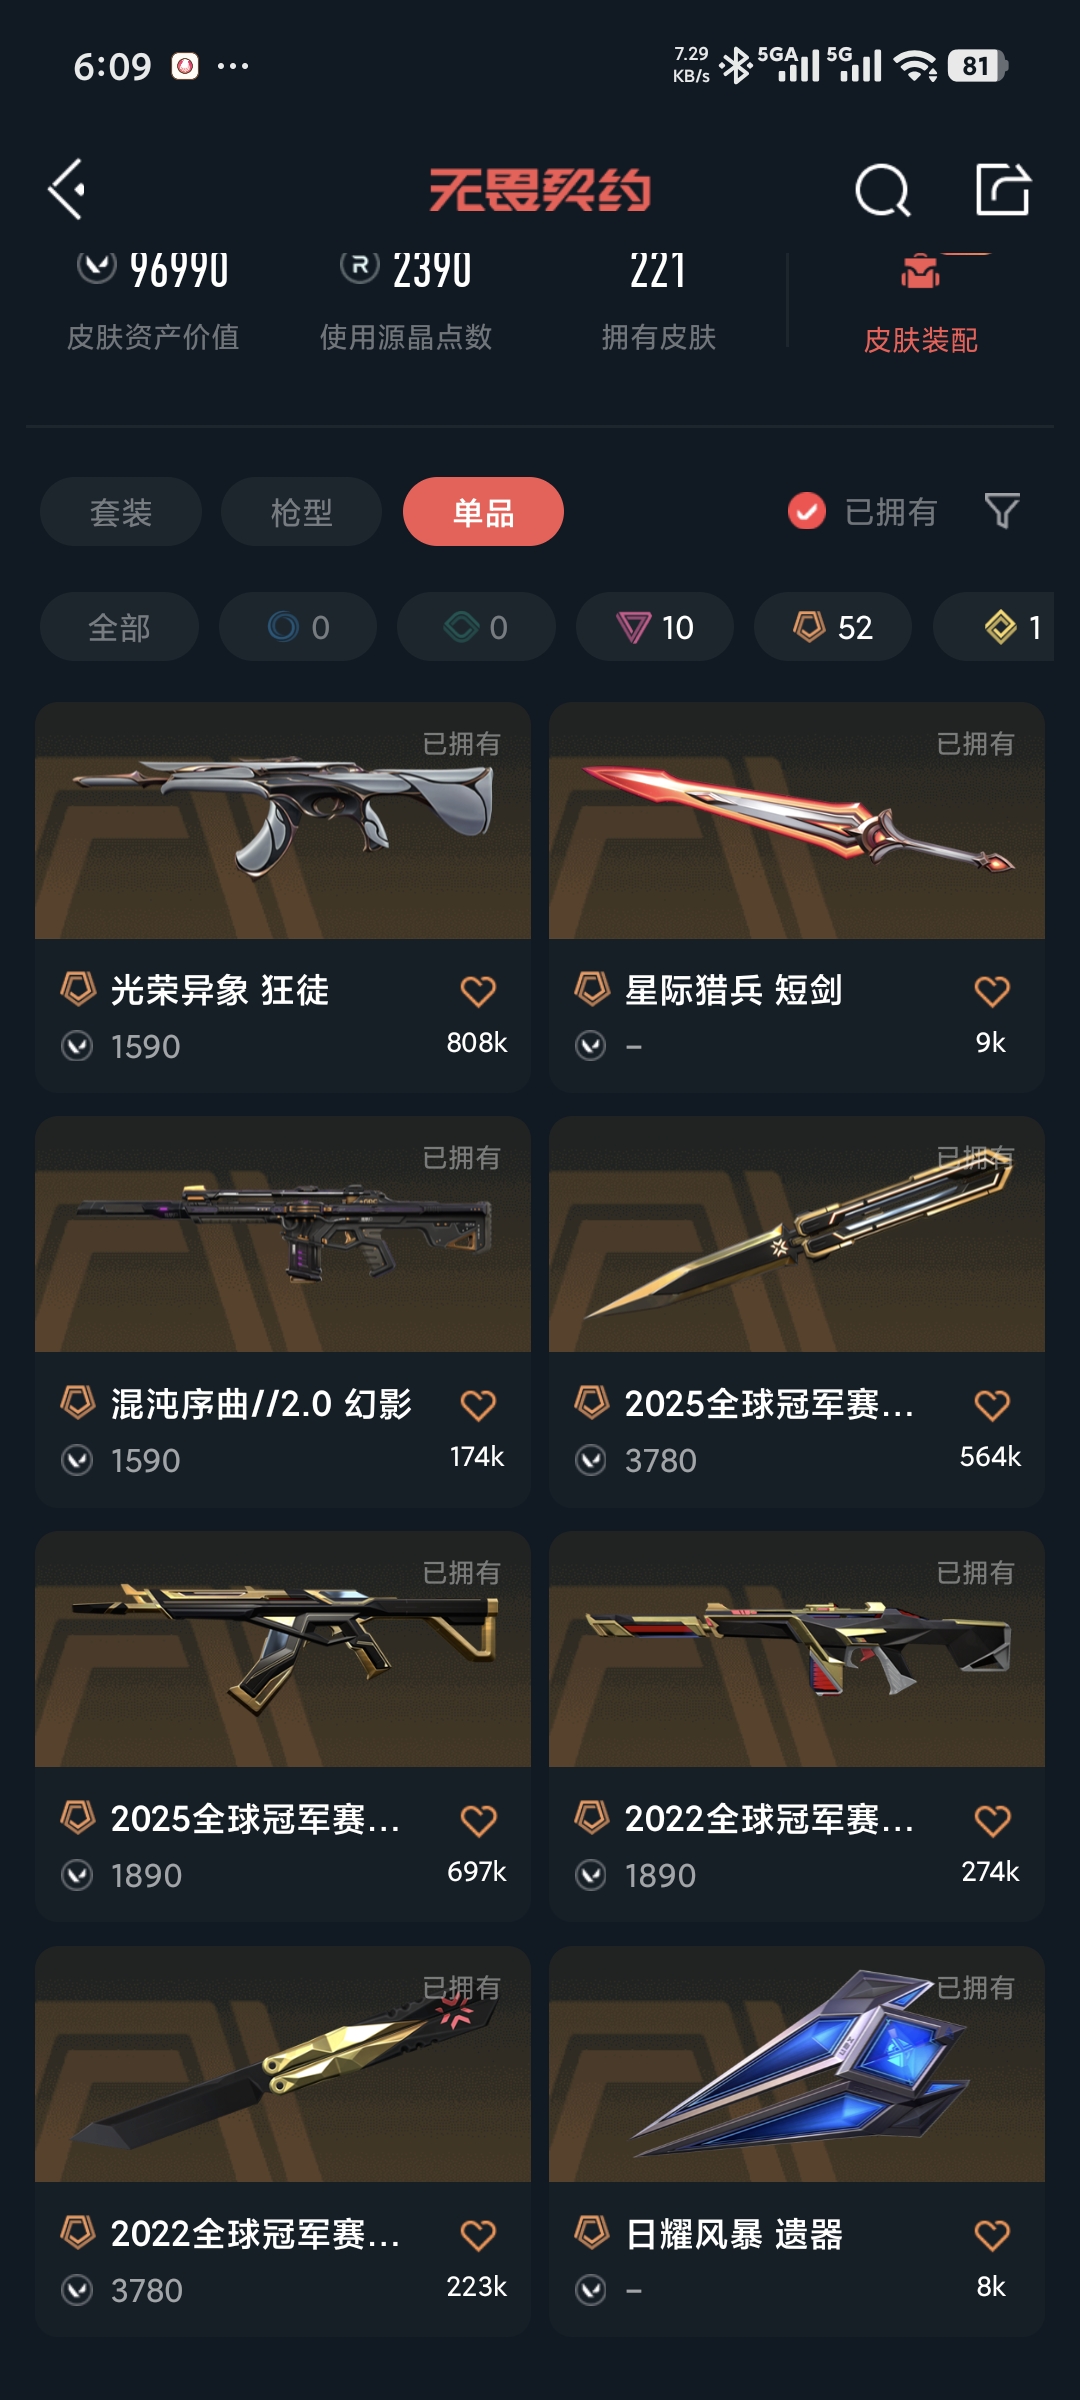Open the 星际猎兵 短剑 sword image
Image resolution: width=1080 pixels, height=2400 pixels.
(797, 820)
